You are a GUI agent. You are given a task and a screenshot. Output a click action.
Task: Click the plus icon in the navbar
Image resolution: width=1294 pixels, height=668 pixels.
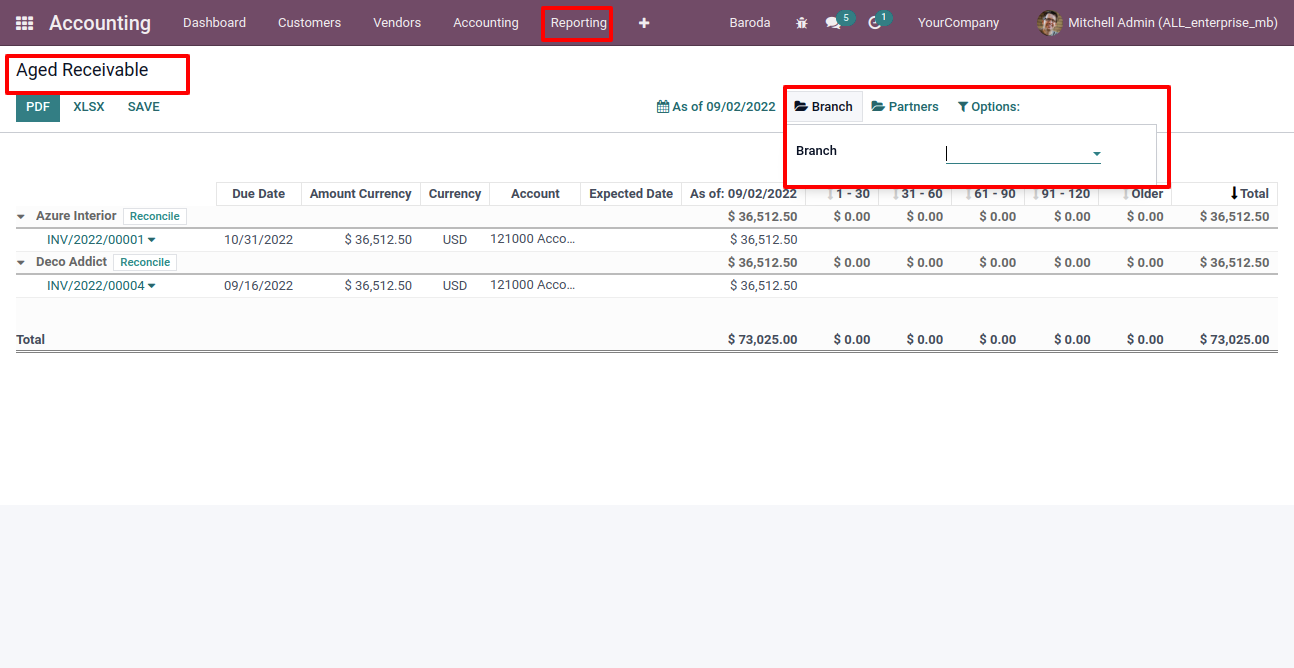(644, 23)
